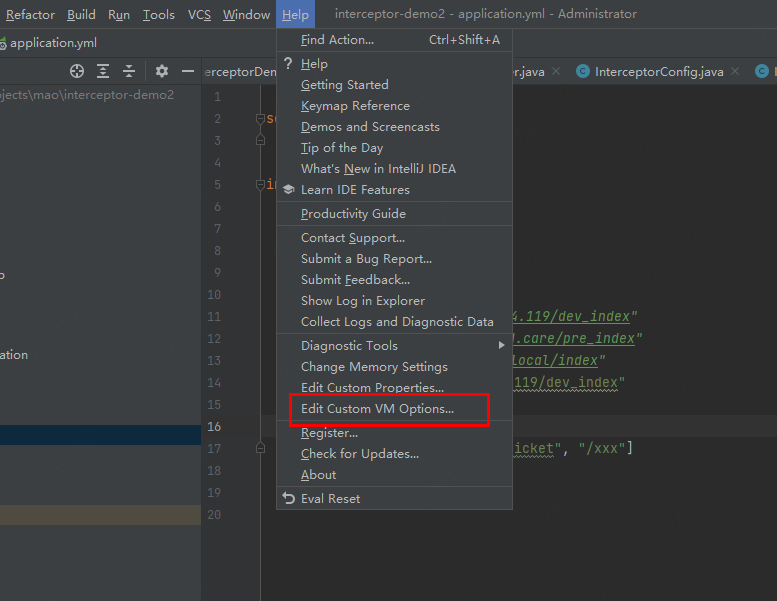
Task: Open the Refactor menu
Action: 30,15
